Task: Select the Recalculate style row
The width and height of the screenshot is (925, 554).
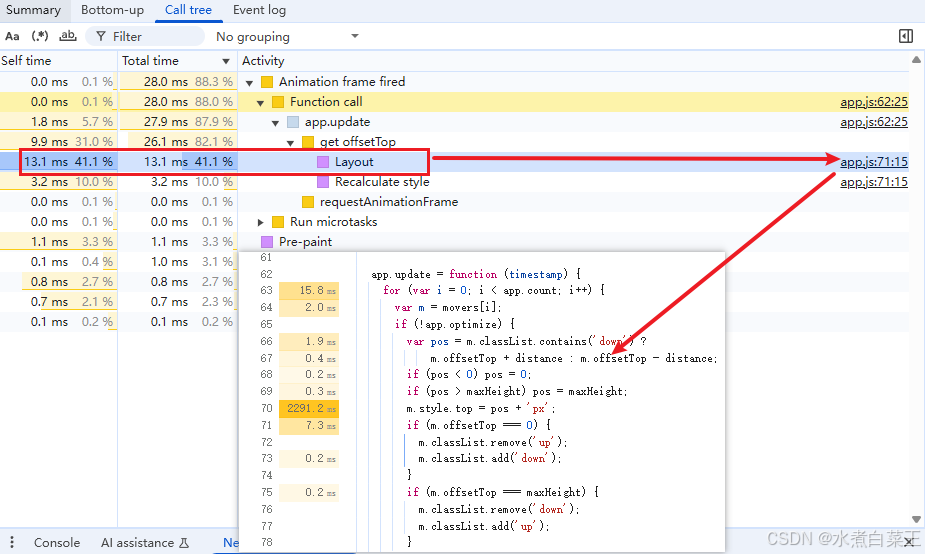Action: [454, 182]
